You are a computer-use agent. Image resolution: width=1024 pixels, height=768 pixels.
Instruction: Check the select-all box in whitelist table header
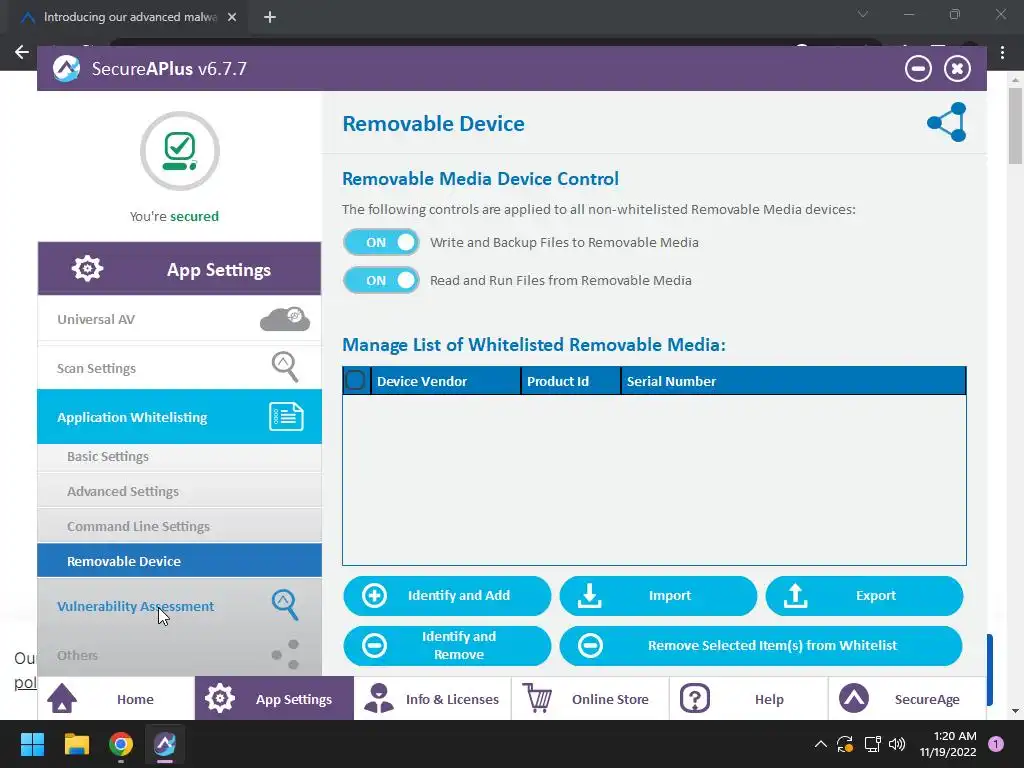[355, 380]
